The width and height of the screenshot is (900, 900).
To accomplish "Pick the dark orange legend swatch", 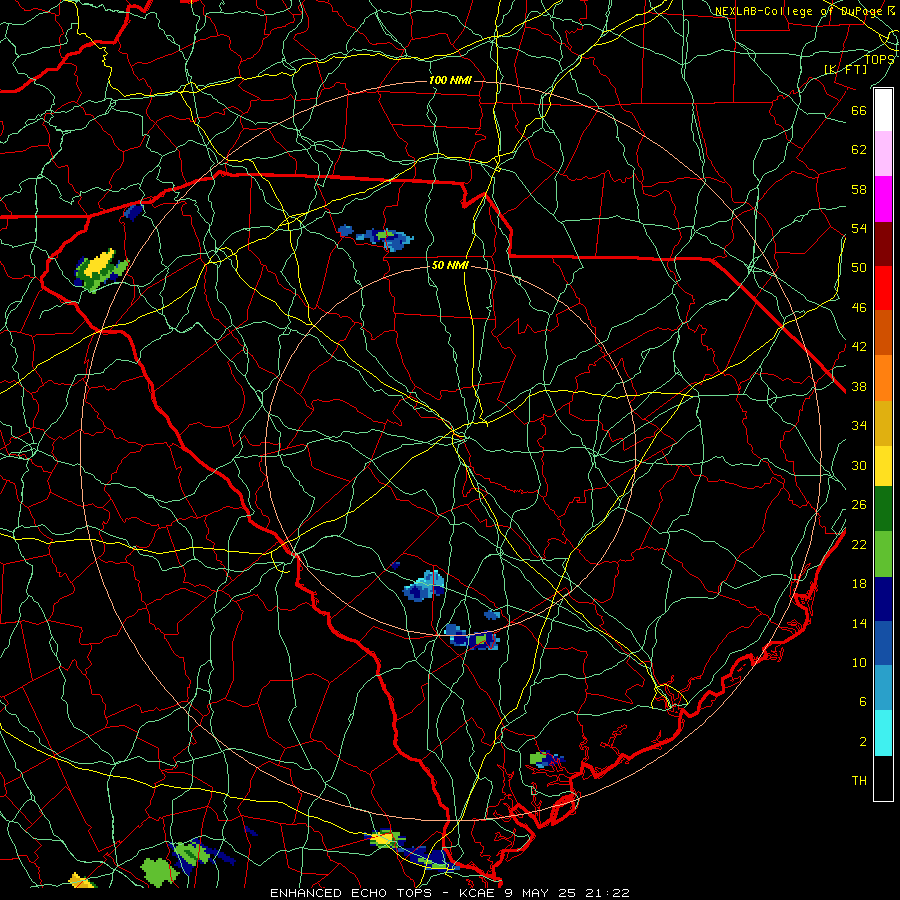I will pos(883,333).
